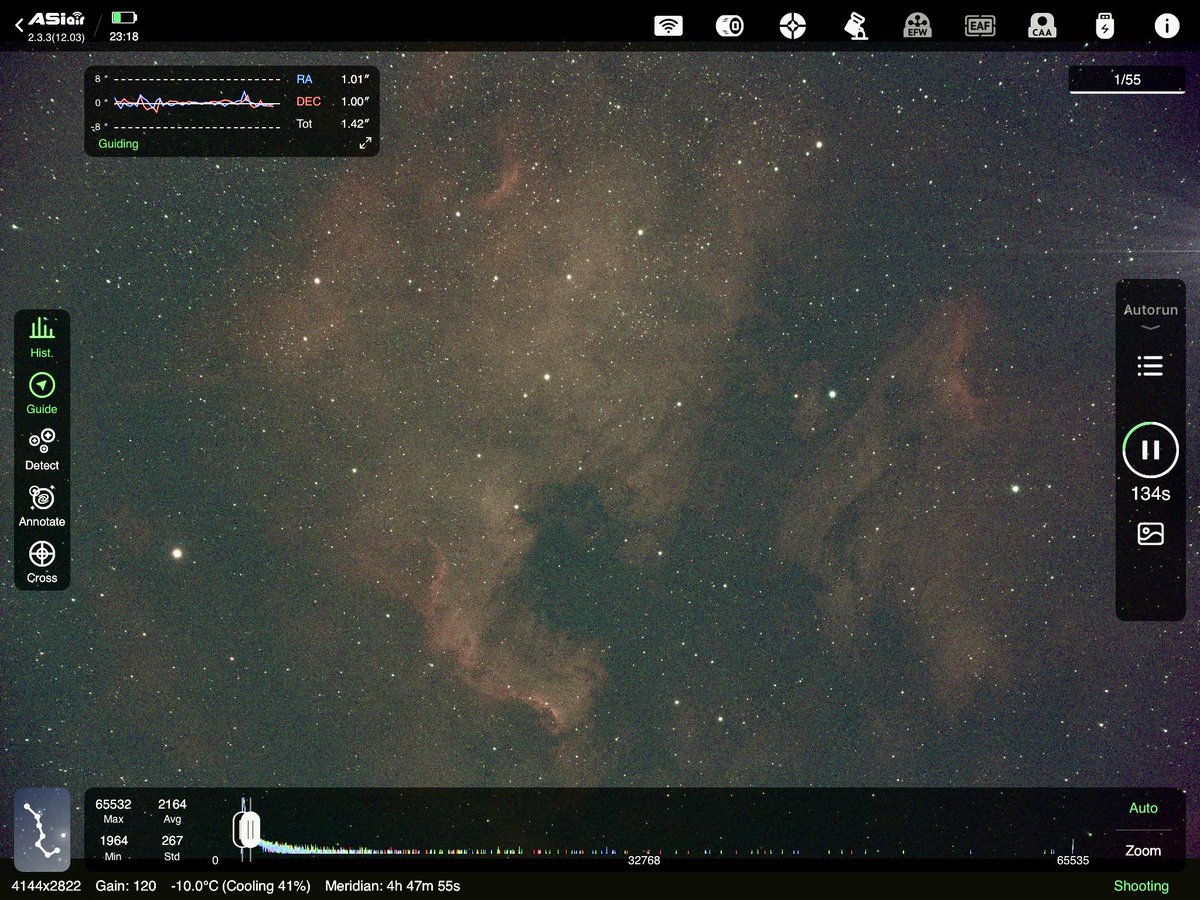Click the 1/55 frame progress indicator
Viewport: 1200px width, 900px height.
click(1127, 80)
